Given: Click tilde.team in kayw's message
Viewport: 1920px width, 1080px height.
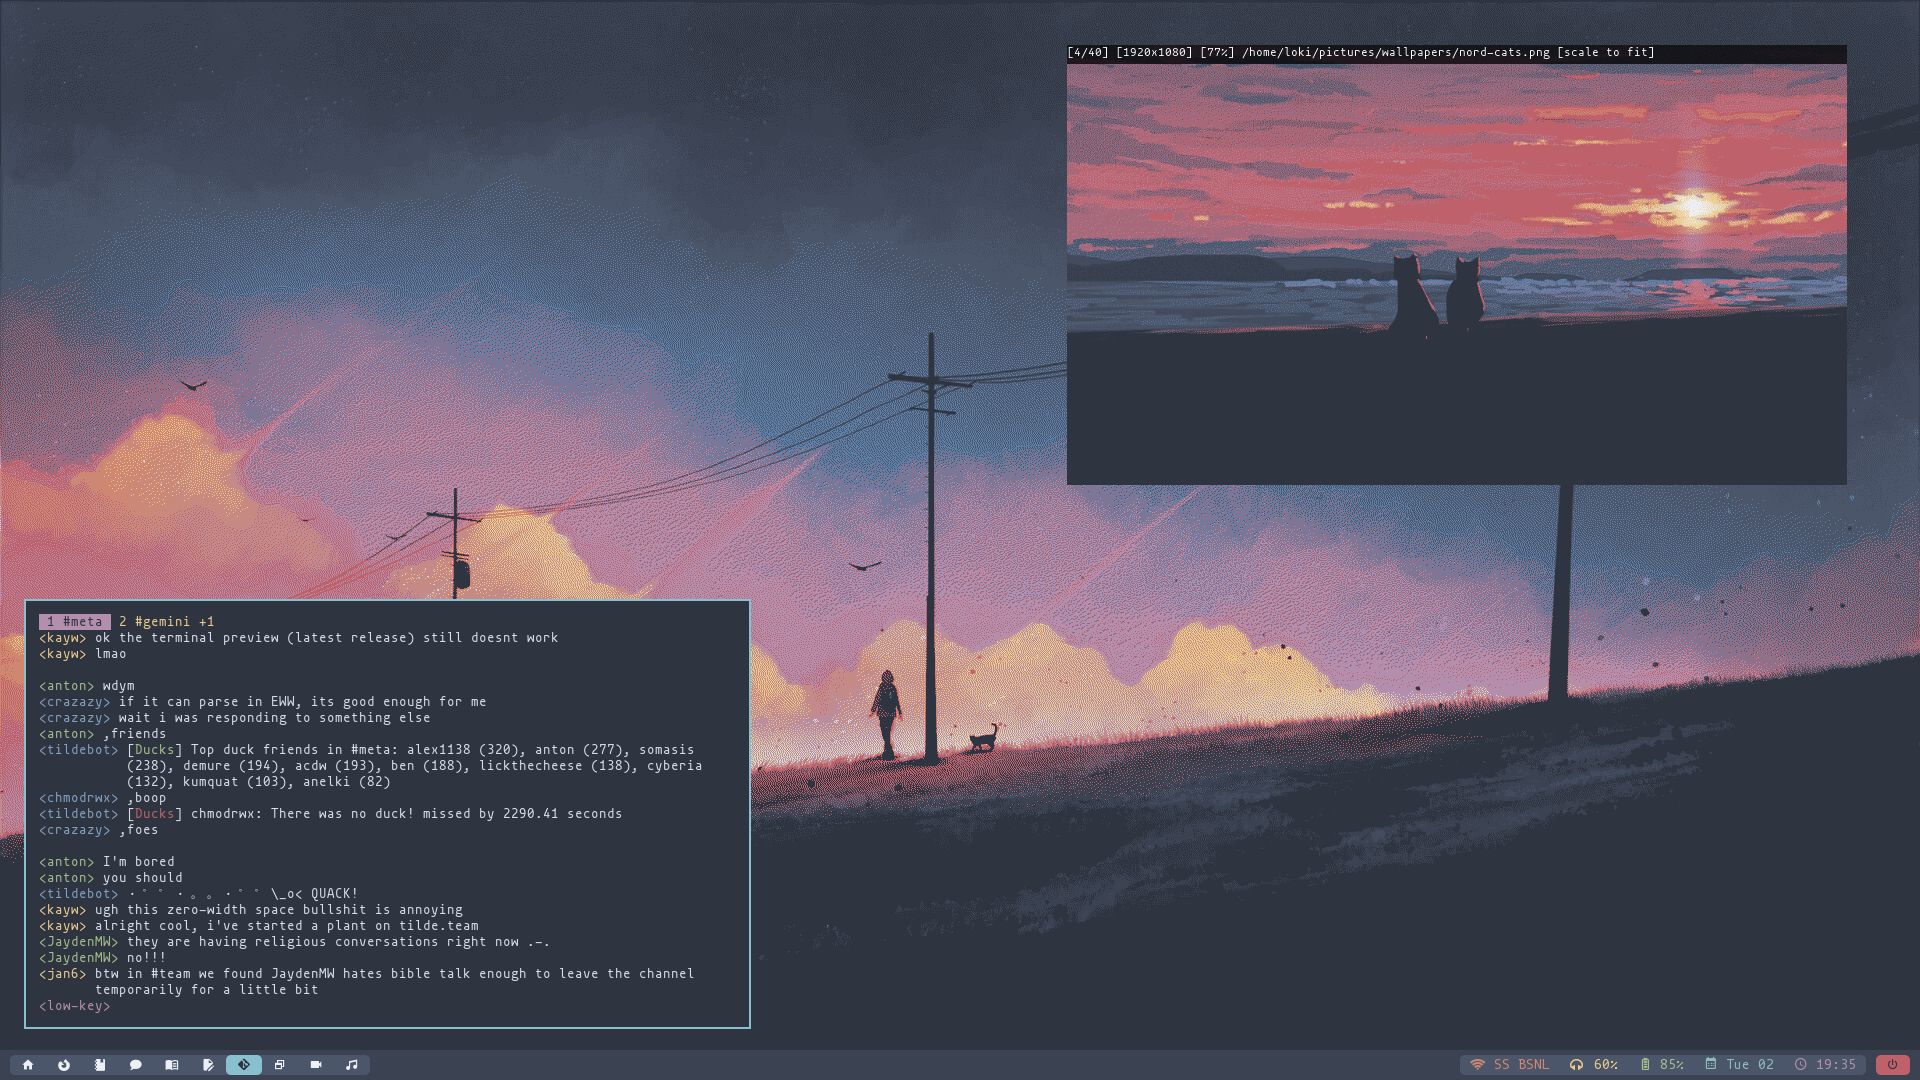Looking at the screenshot, I should click(440, 925).
